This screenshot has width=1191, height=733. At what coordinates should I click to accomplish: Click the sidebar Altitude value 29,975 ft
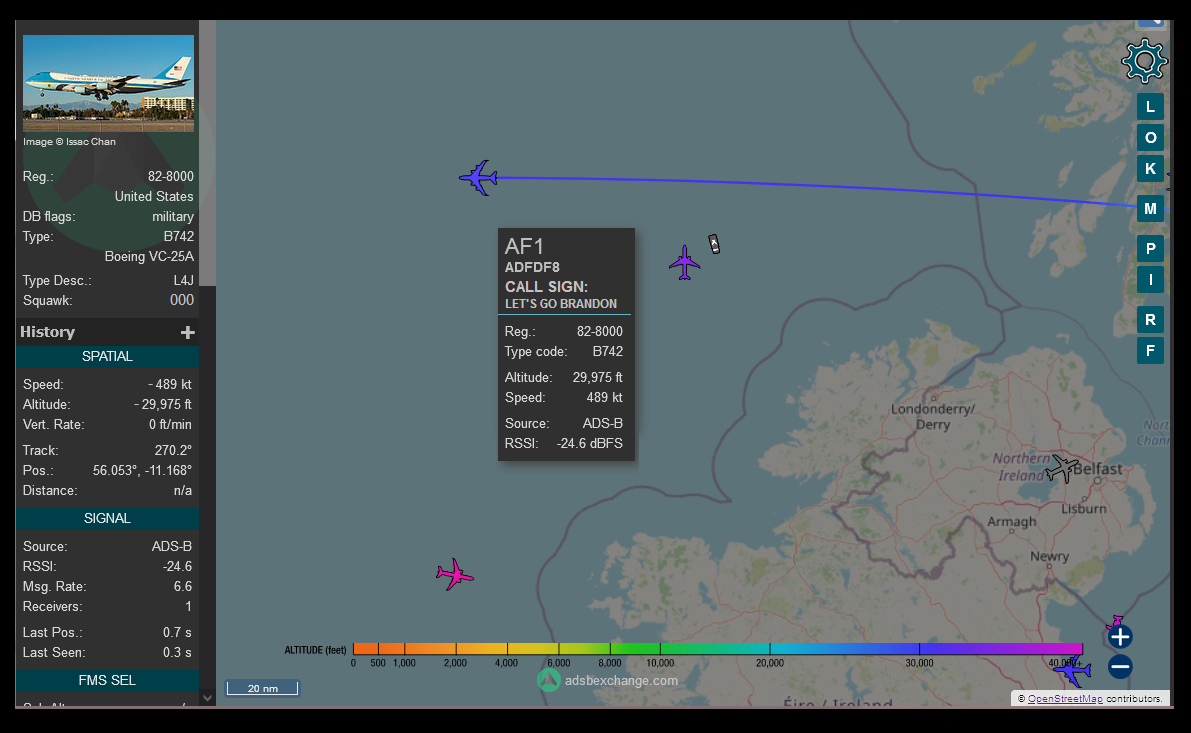[163, 404]
